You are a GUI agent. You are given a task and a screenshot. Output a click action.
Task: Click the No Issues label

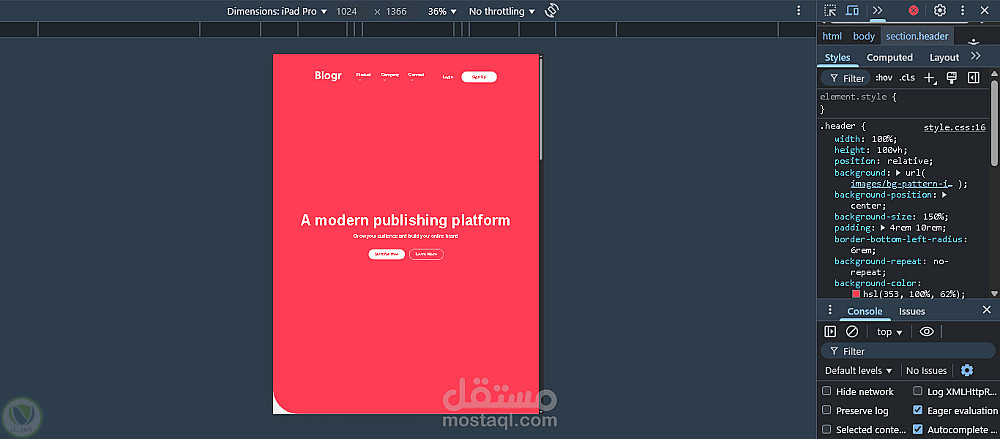click(x=927, y=371)
